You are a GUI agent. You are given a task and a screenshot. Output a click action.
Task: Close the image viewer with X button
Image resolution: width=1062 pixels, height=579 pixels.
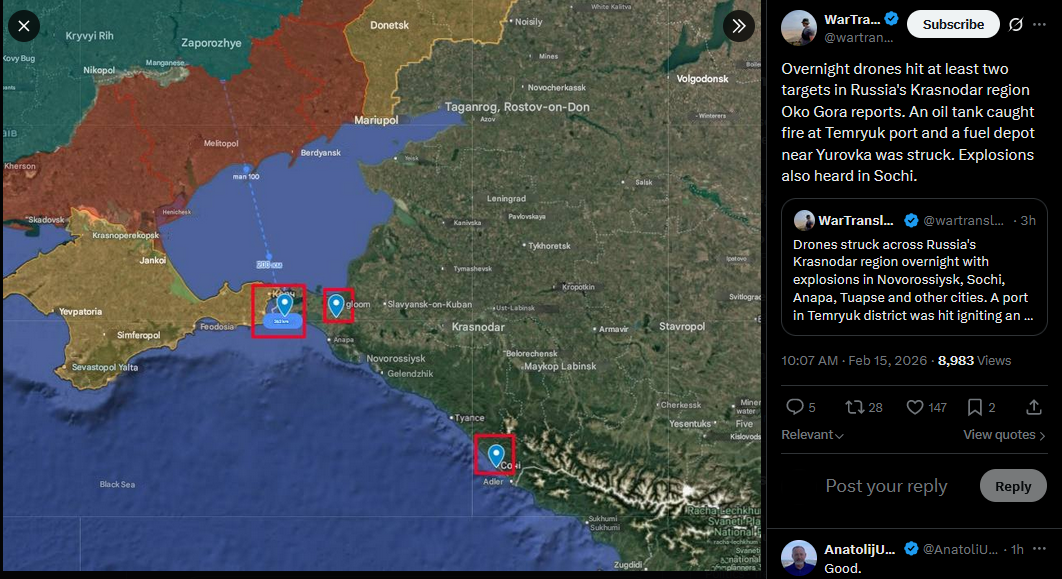24,26
